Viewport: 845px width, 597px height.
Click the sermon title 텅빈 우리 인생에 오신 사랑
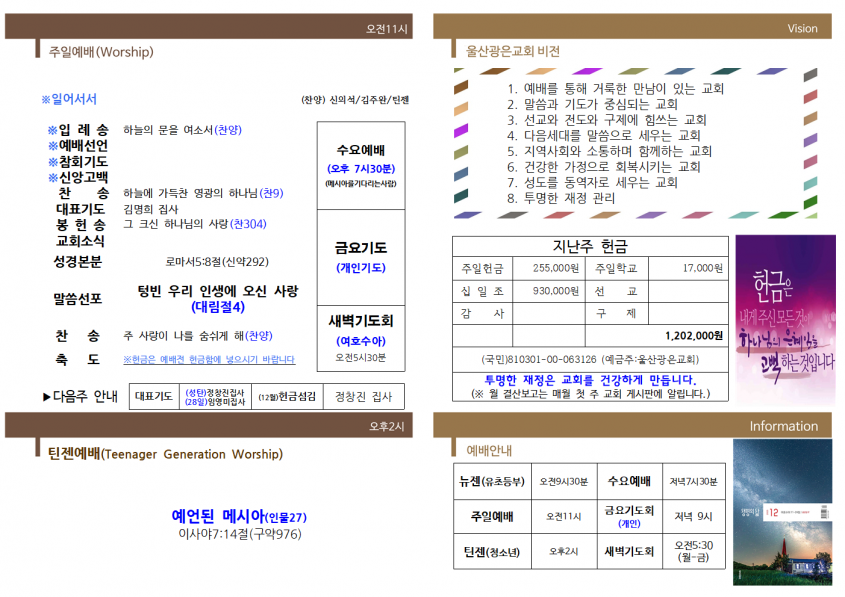click(218, 291)
